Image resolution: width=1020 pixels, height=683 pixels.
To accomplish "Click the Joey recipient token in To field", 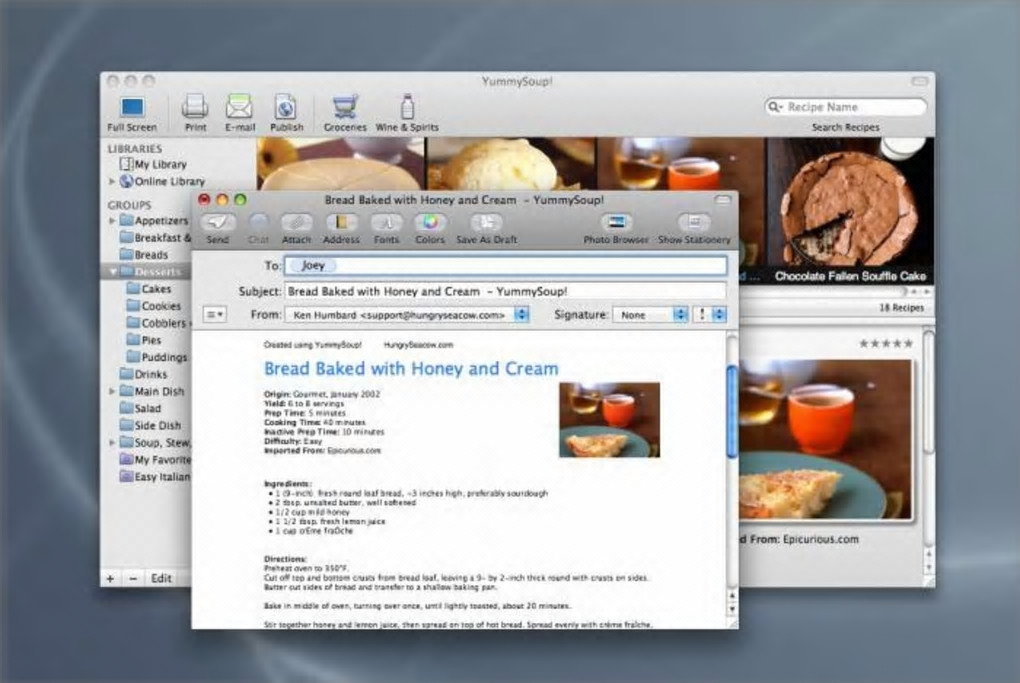I will pyautogui.click(x=312, y=265).
